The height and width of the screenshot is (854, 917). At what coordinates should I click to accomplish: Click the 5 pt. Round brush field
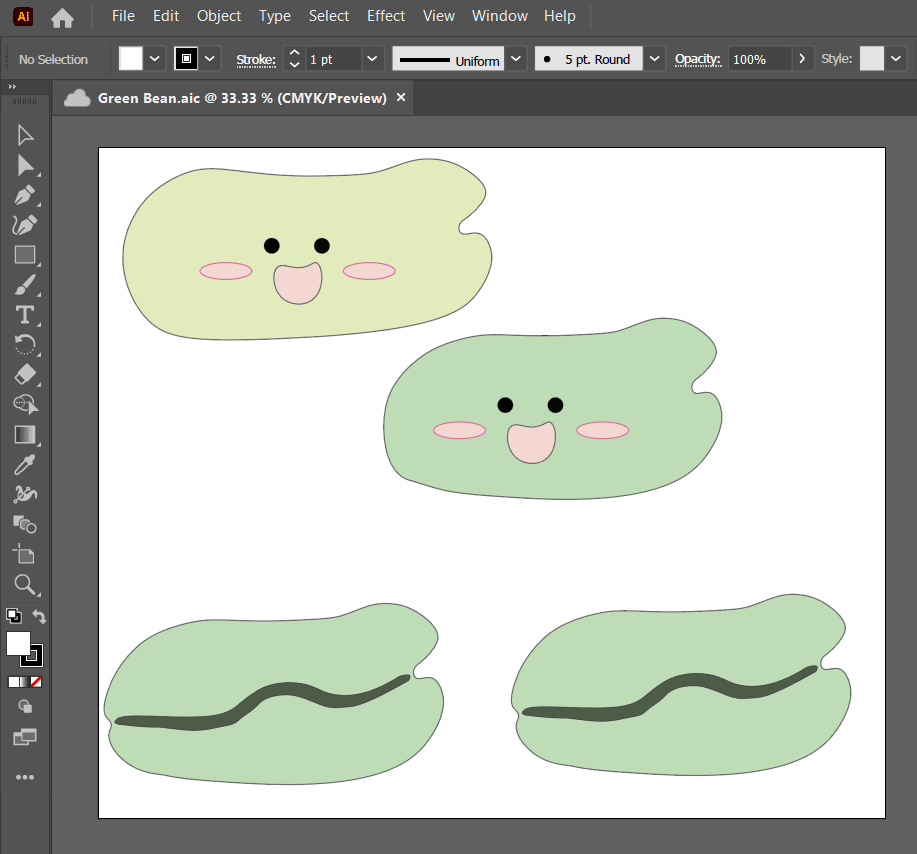tap(588, 58)
